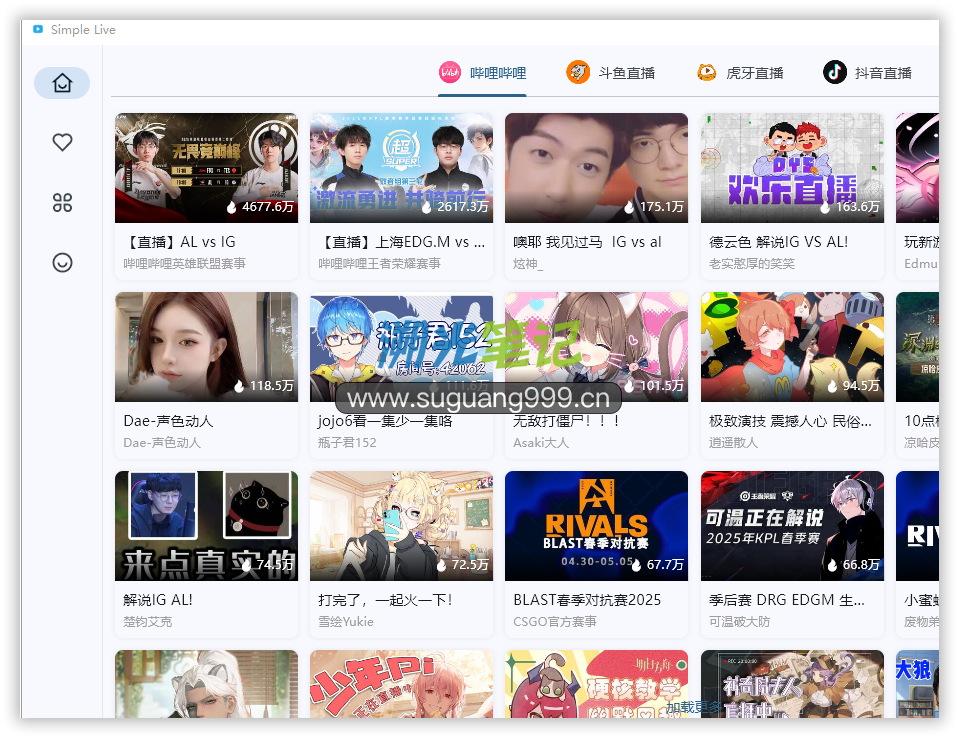959x738 pixels.
Task: Open the Asaki大人 cat-girl stream thumbnail
Action: pyautogui.click(x=596, y=347)
